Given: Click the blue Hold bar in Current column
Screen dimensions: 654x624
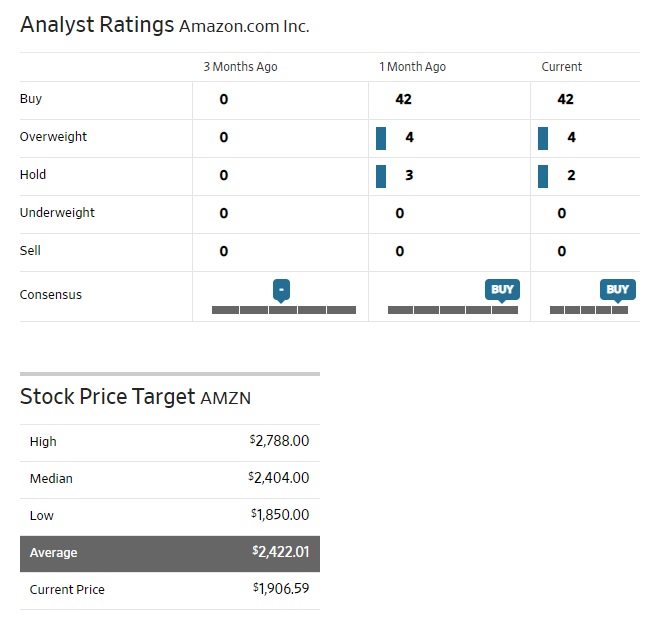Looking at the screenshot, I should (x=543, y=176).
